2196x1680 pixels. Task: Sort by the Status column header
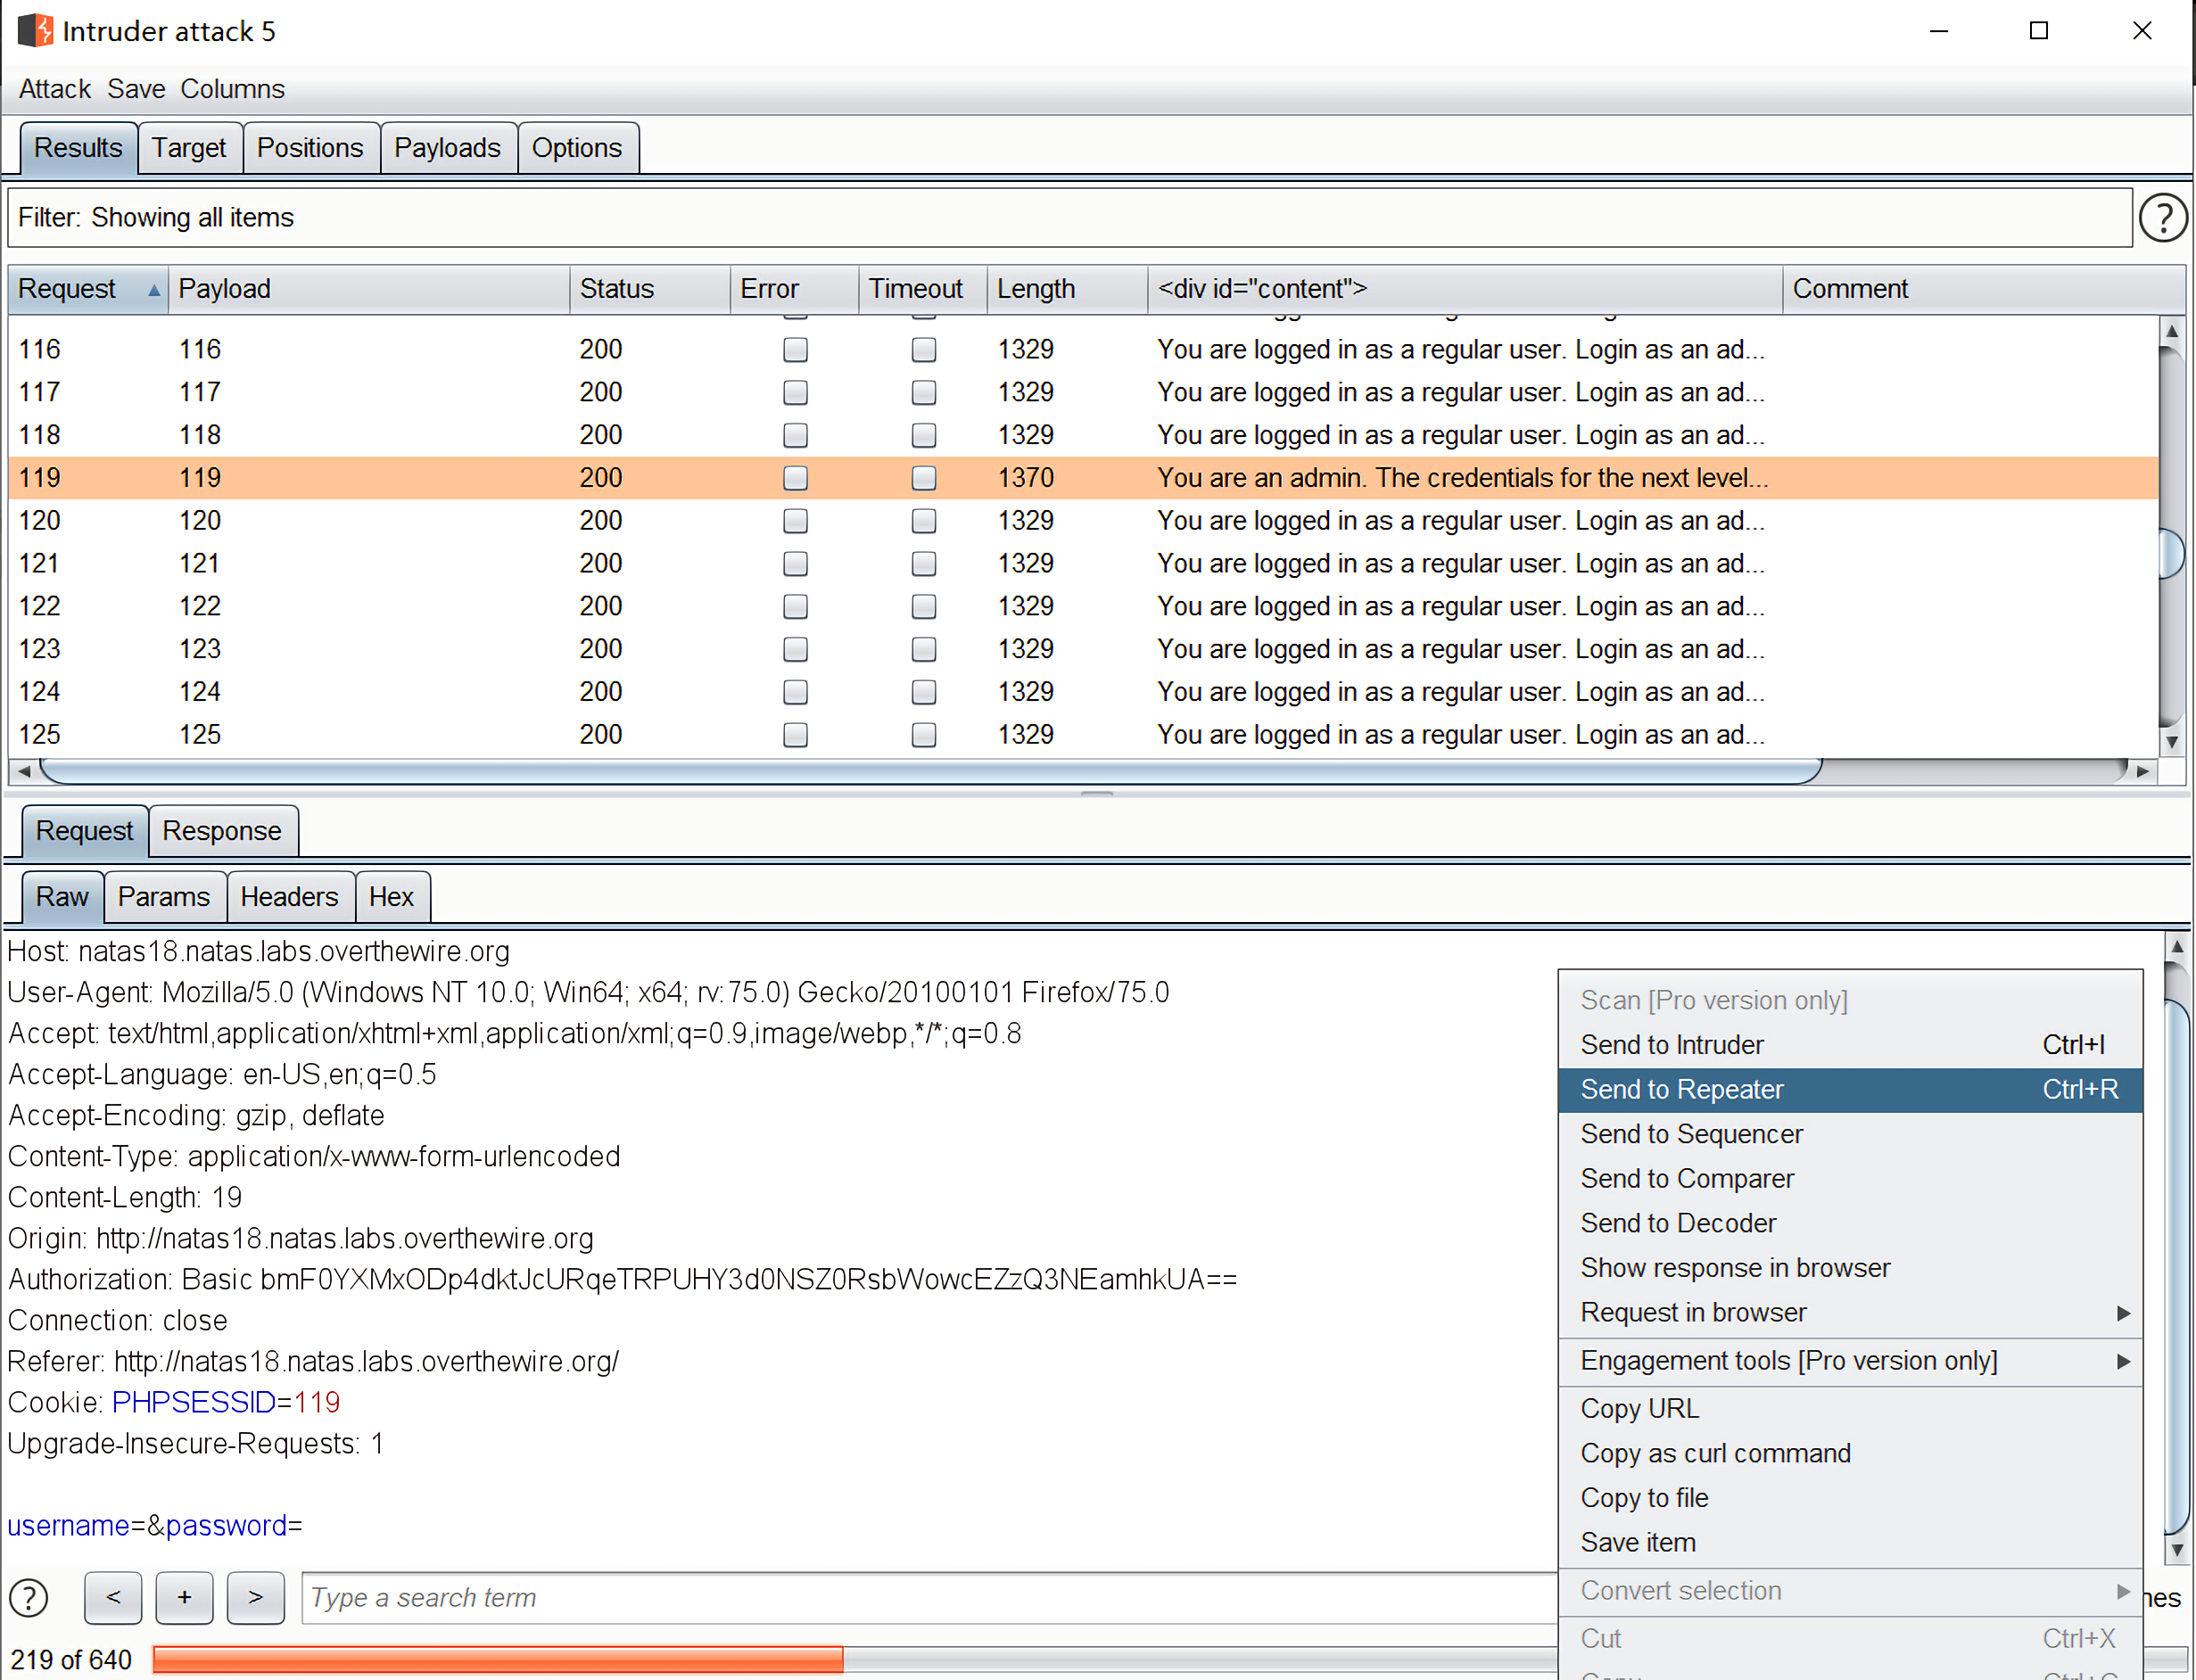(650, 289)
